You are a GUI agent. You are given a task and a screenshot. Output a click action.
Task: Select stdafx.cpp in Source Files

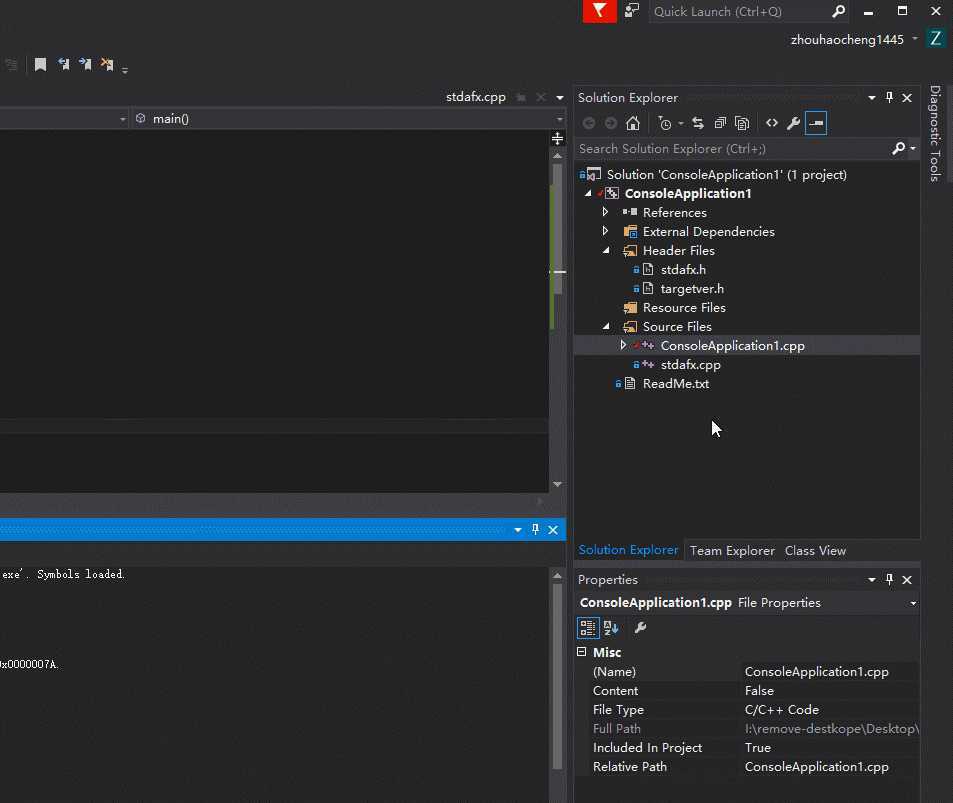[690, 364]
